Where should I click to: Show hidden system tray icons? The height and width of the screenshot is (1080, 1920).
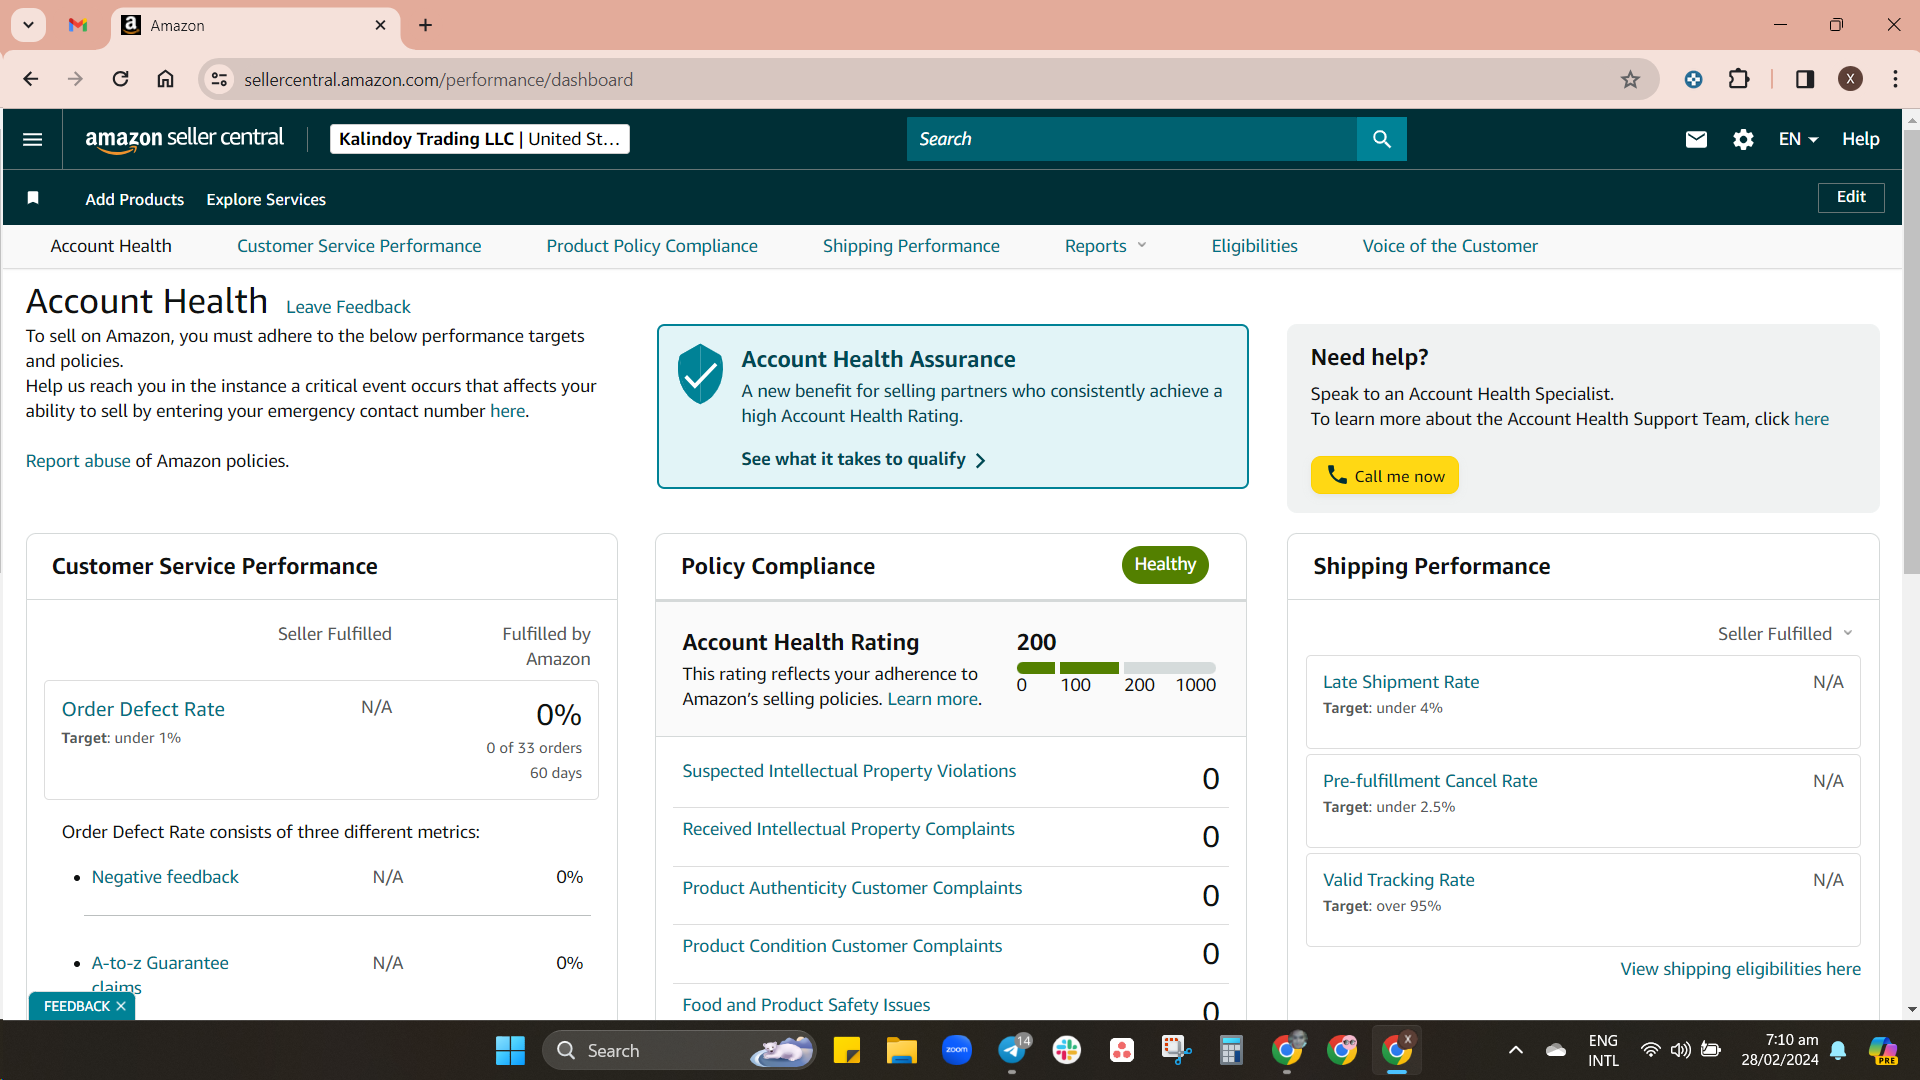(1515, 1050)
